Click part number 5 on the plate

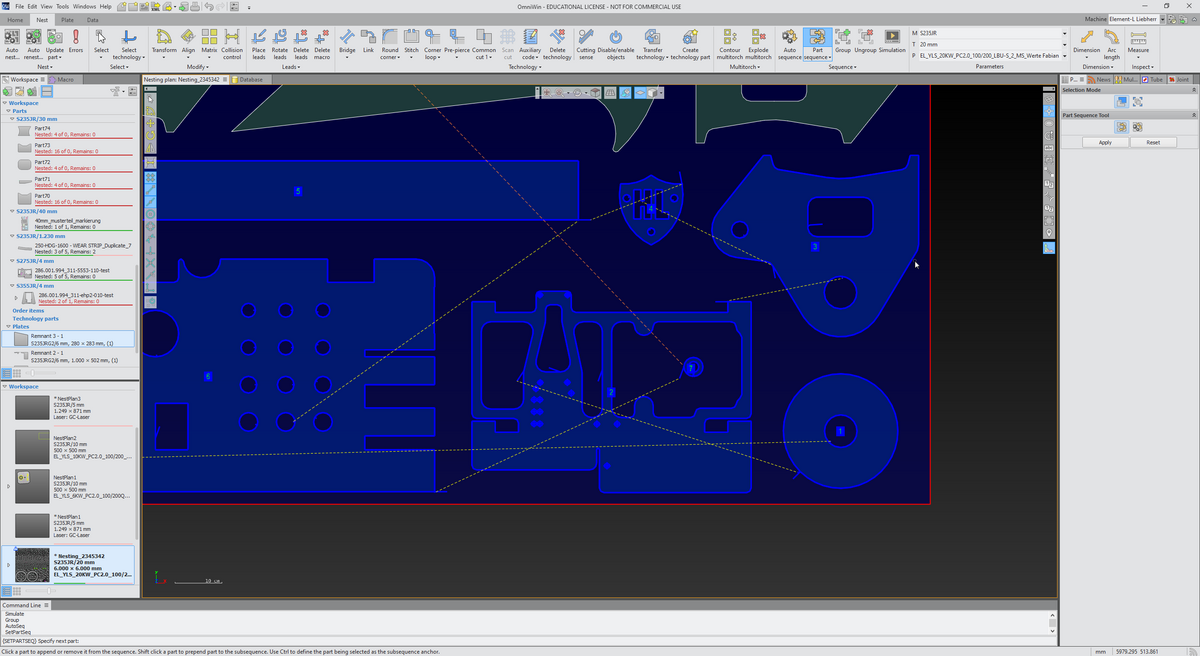297,190
